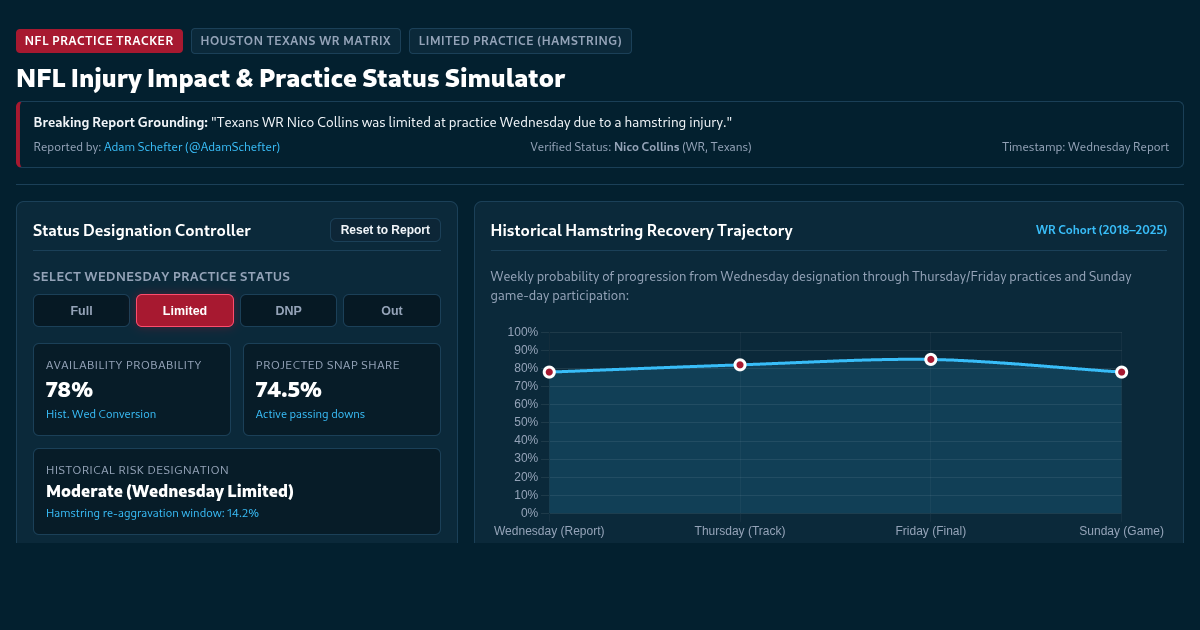
Task: Click the Timestamp: Wednesday Report text
Action: (1085, 147)
